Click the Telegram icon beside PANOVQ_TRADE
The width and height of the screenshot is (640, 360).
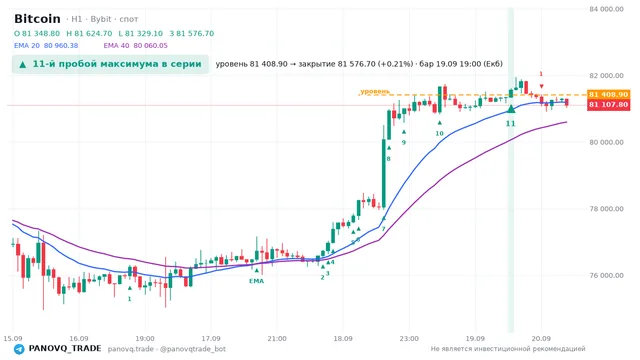[19, 349]
